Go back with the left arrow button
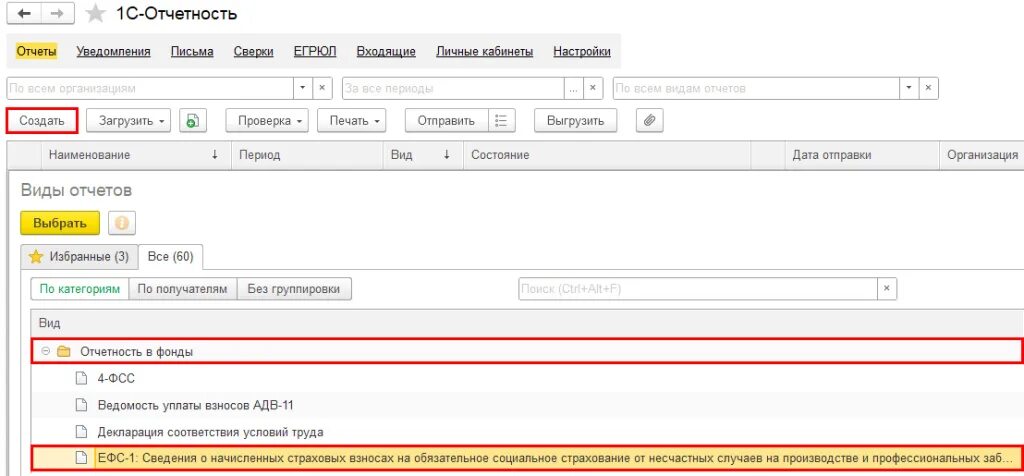 coord(24,13)
